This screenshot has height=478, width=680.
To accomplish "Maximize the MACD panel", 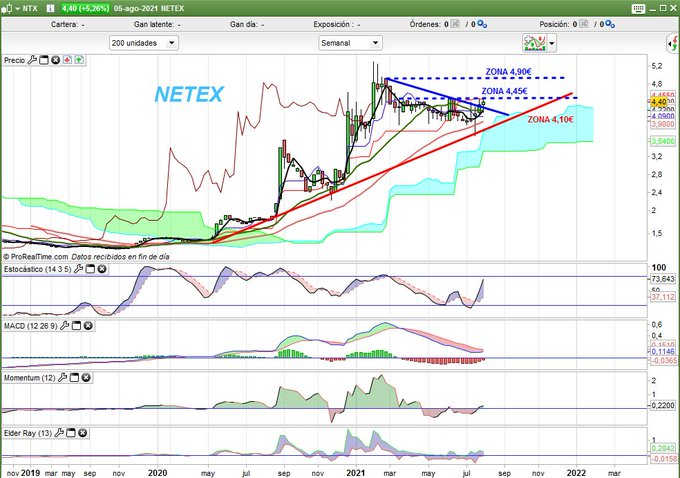I will (76, 325).
